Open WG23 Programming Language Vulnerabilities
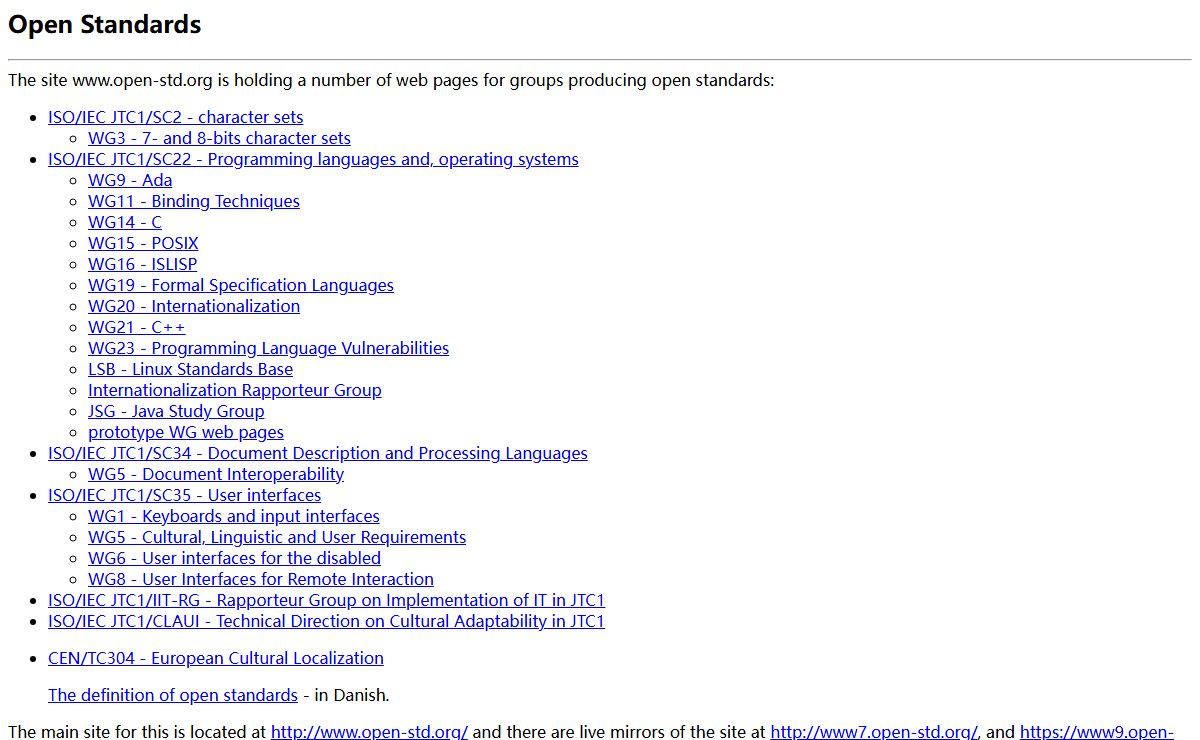The height and width of the screenshot is (740, 1200). [268, 348]
